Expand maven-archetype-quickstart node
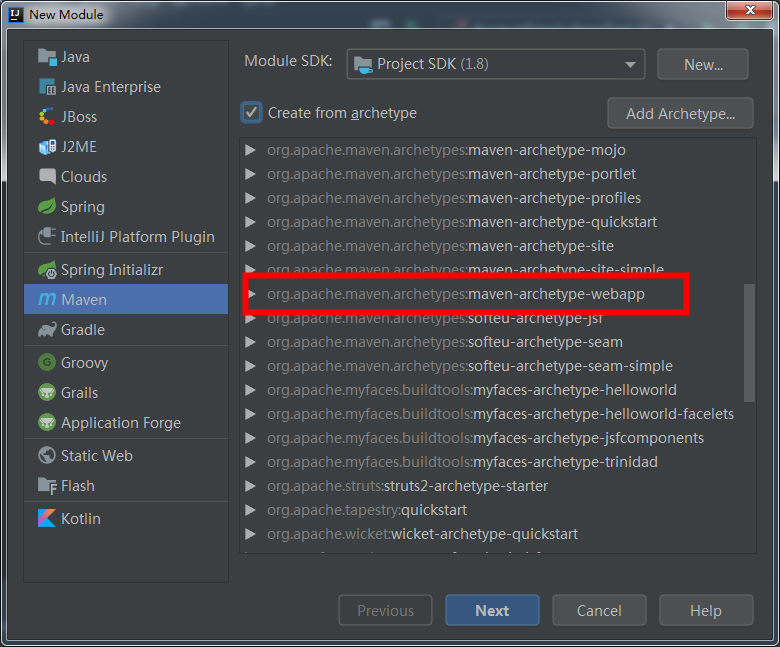This screenshot has width=780, height=647. click(251, 222)
